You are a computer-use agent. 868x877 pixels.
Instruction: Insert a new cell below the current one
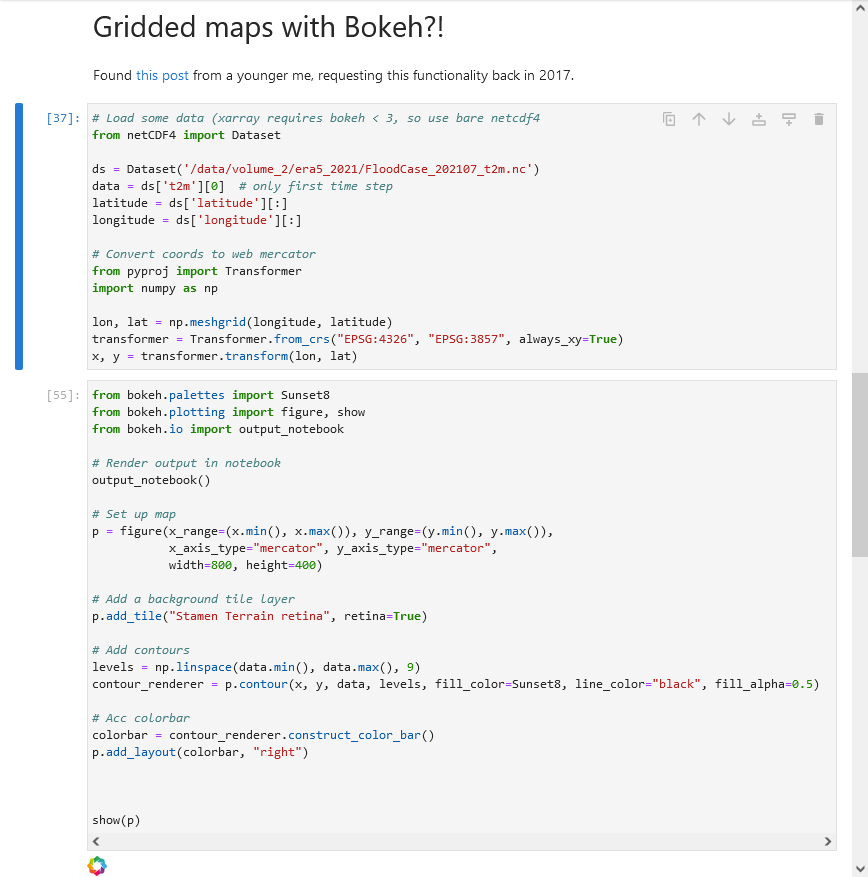coord(788,118)
